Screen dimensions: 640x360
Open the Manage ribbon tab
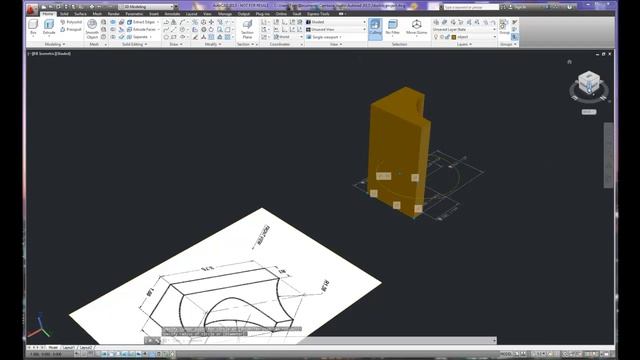coord(225,14)
